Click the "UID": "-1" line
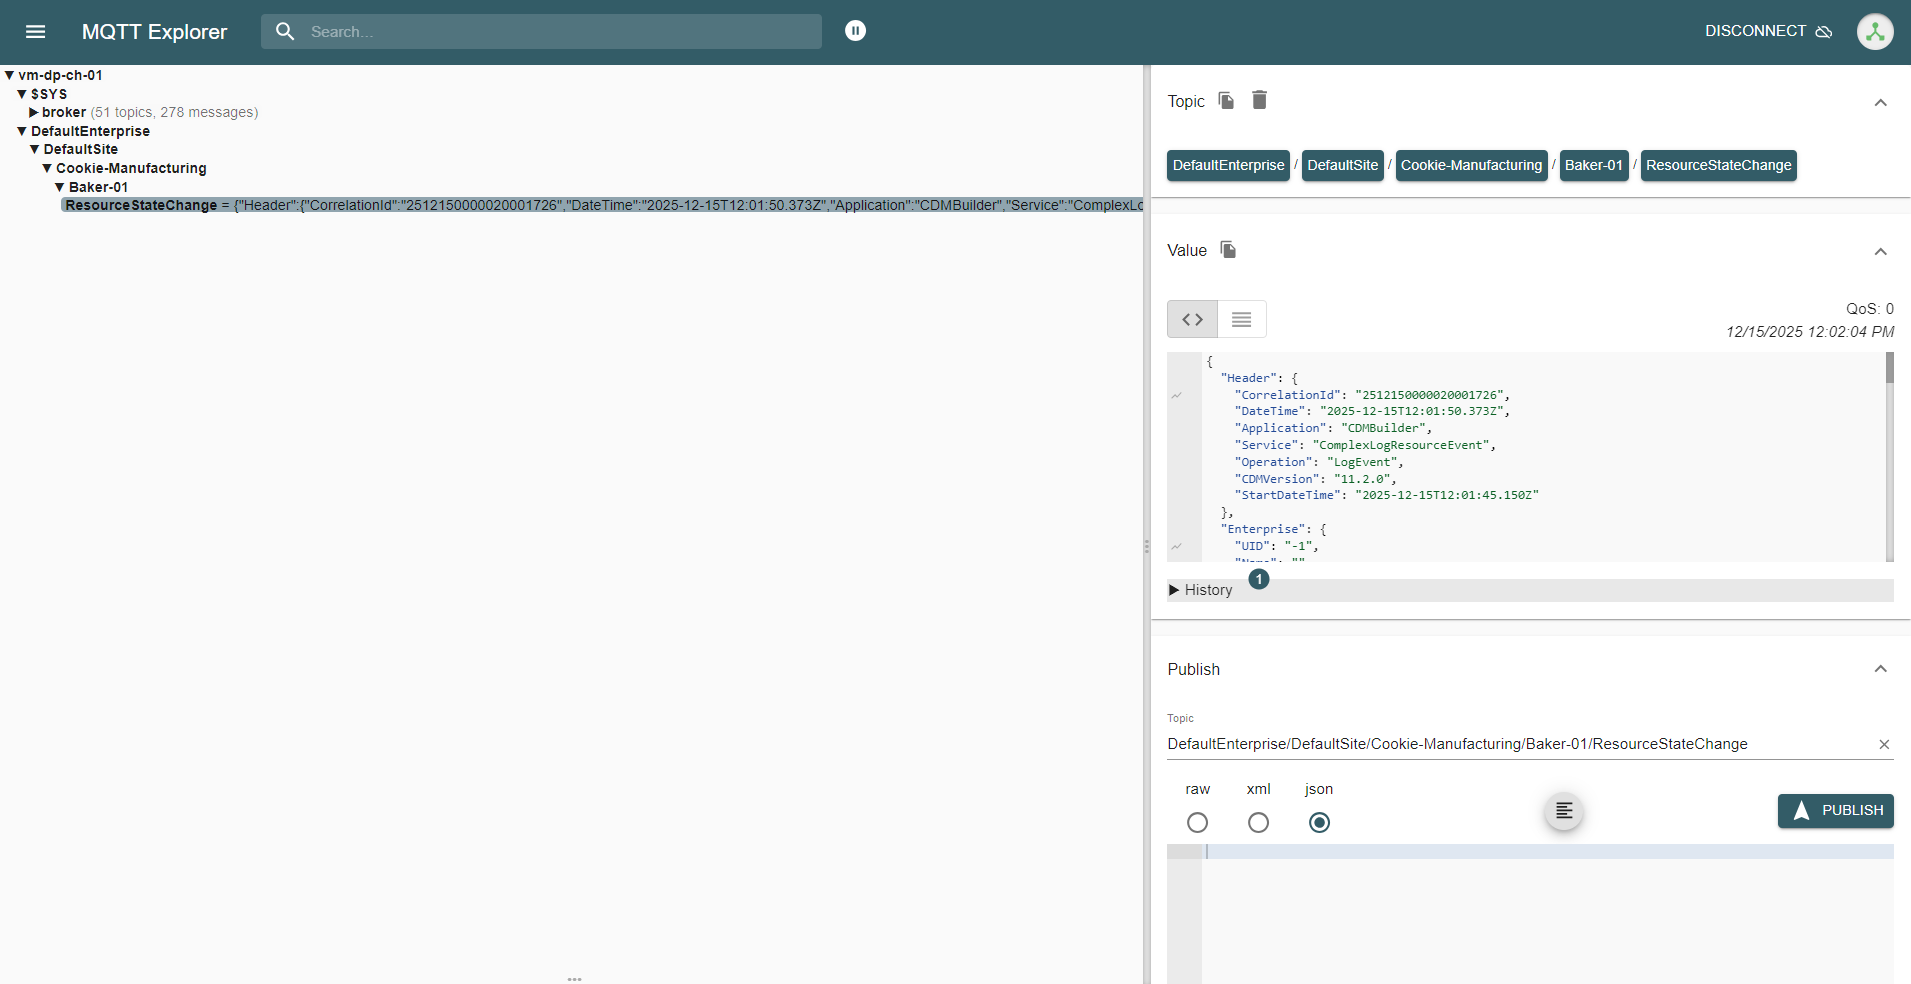Image resolution: width=1911 pixels, height=984 pixels. pyautogui.click(x=1277, y=546)
